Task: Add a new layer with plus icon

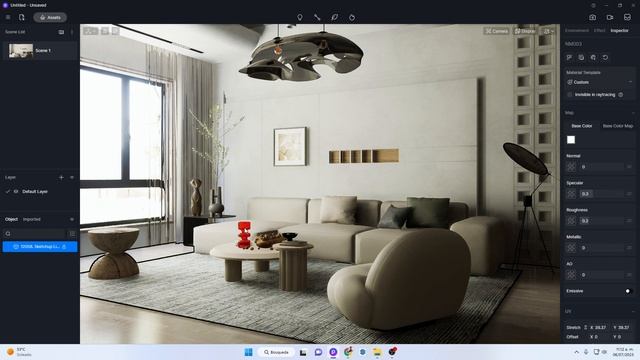Action: (x=61, y=177)
